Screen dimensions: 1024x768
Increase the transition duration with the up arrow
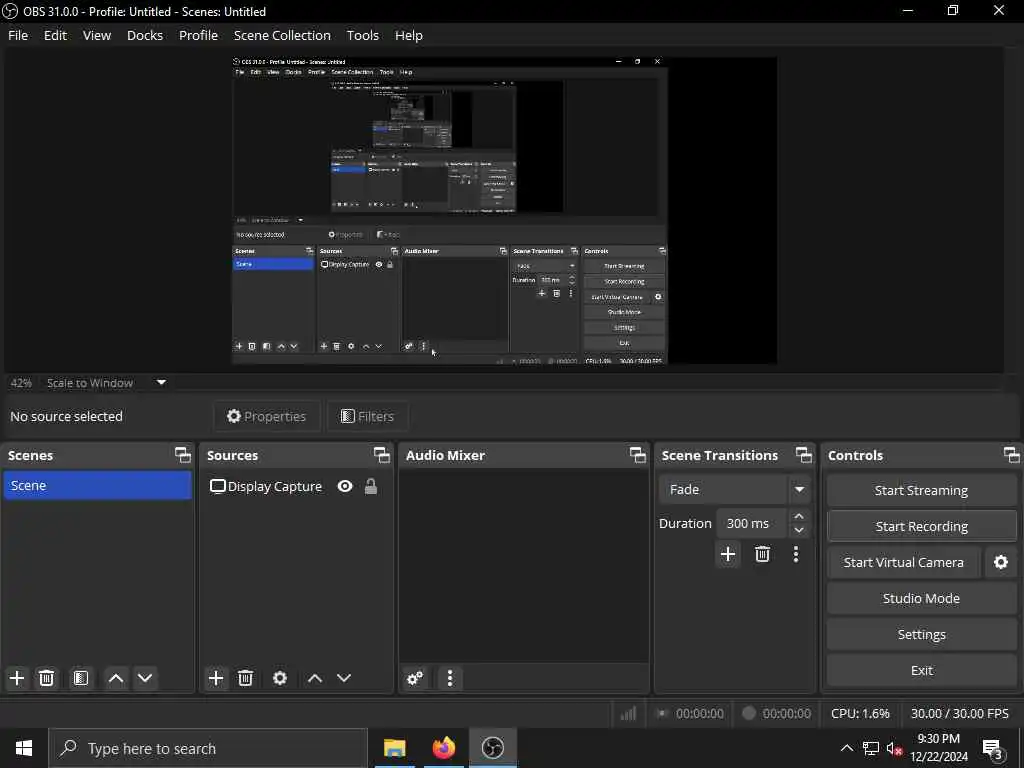pyautogui.click(x=799, y=516)
